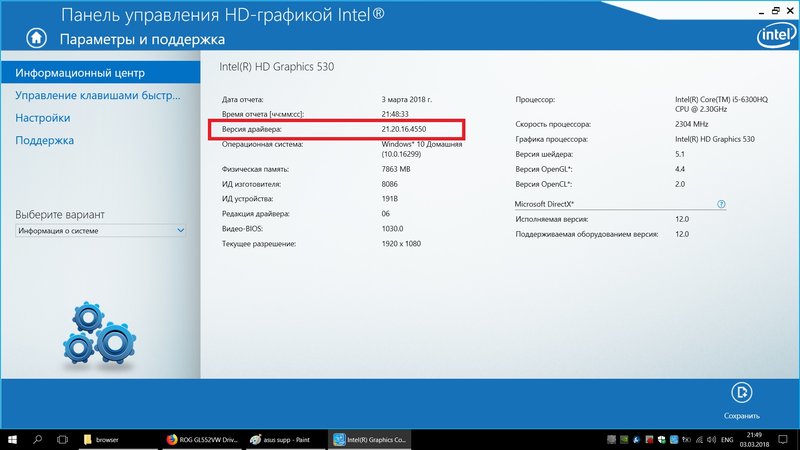Open the action center notifications icon

tap(783, 439)
